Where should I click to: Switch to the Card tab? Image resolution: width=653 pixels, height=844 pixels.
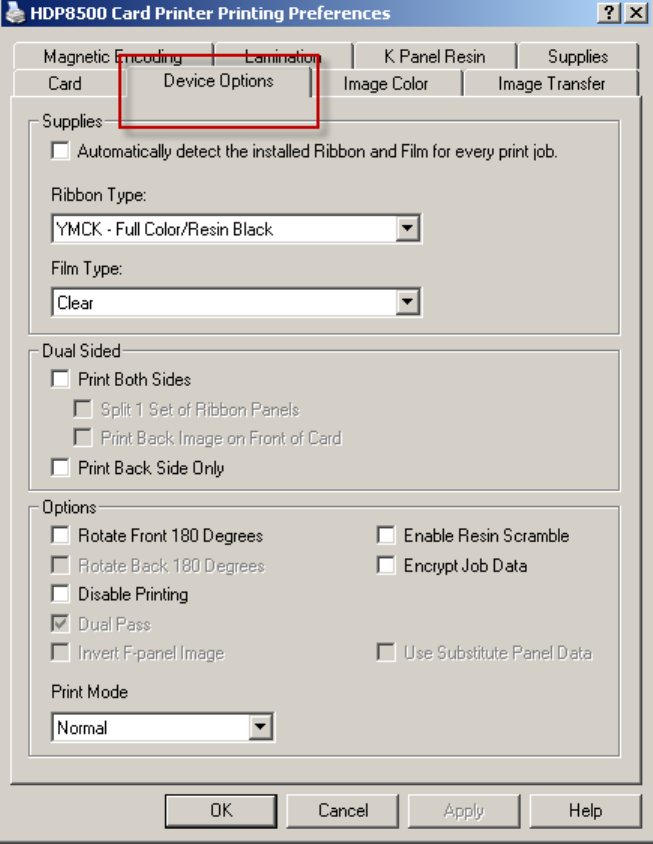coord(66,83)
